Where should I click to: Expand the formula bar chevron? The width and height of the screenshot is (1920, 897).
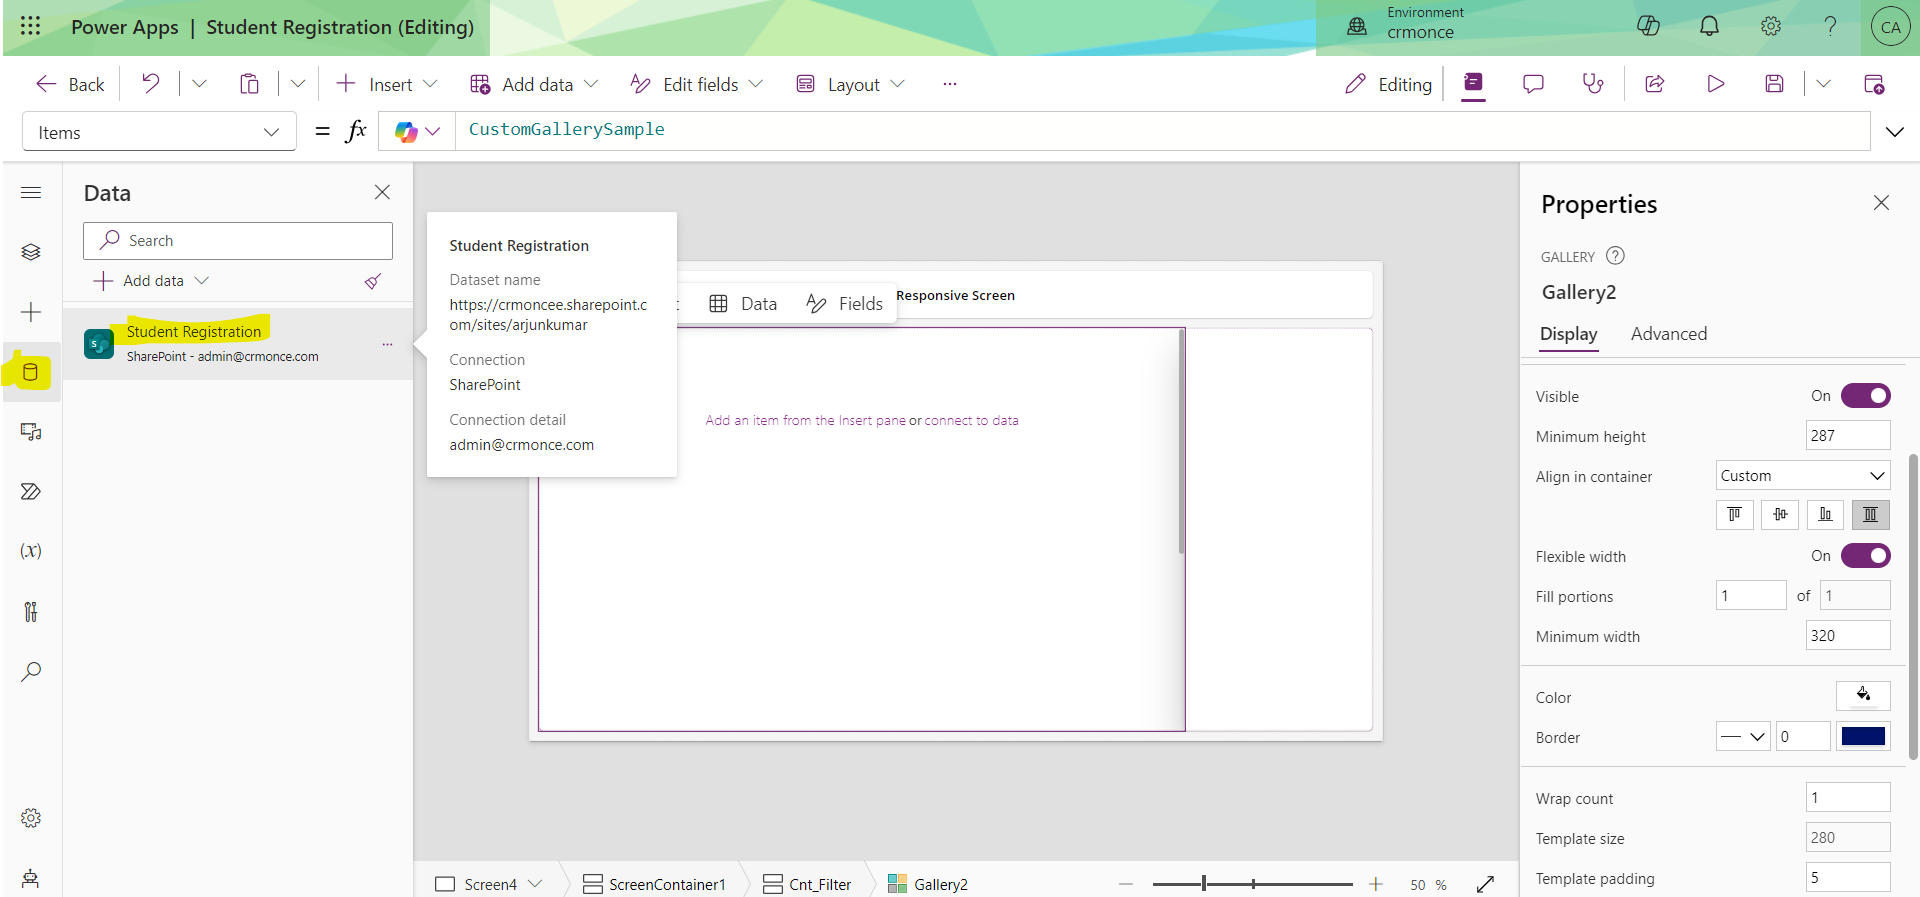tap(1895, 132)
